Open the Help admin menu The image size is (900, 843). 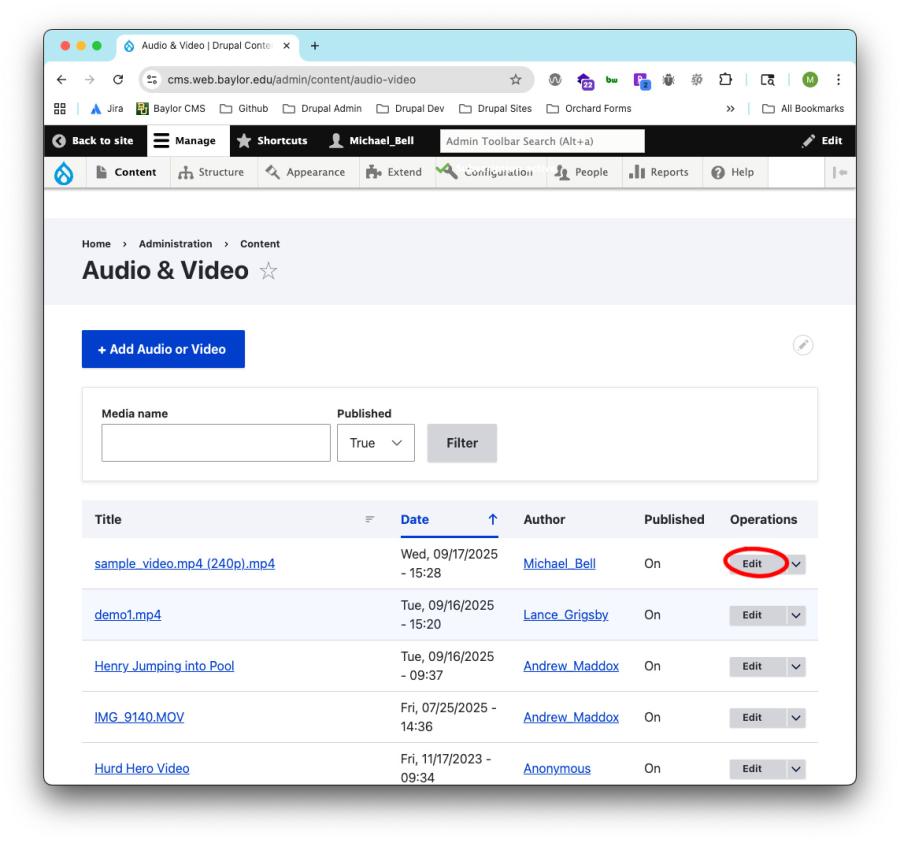[733, 172]
